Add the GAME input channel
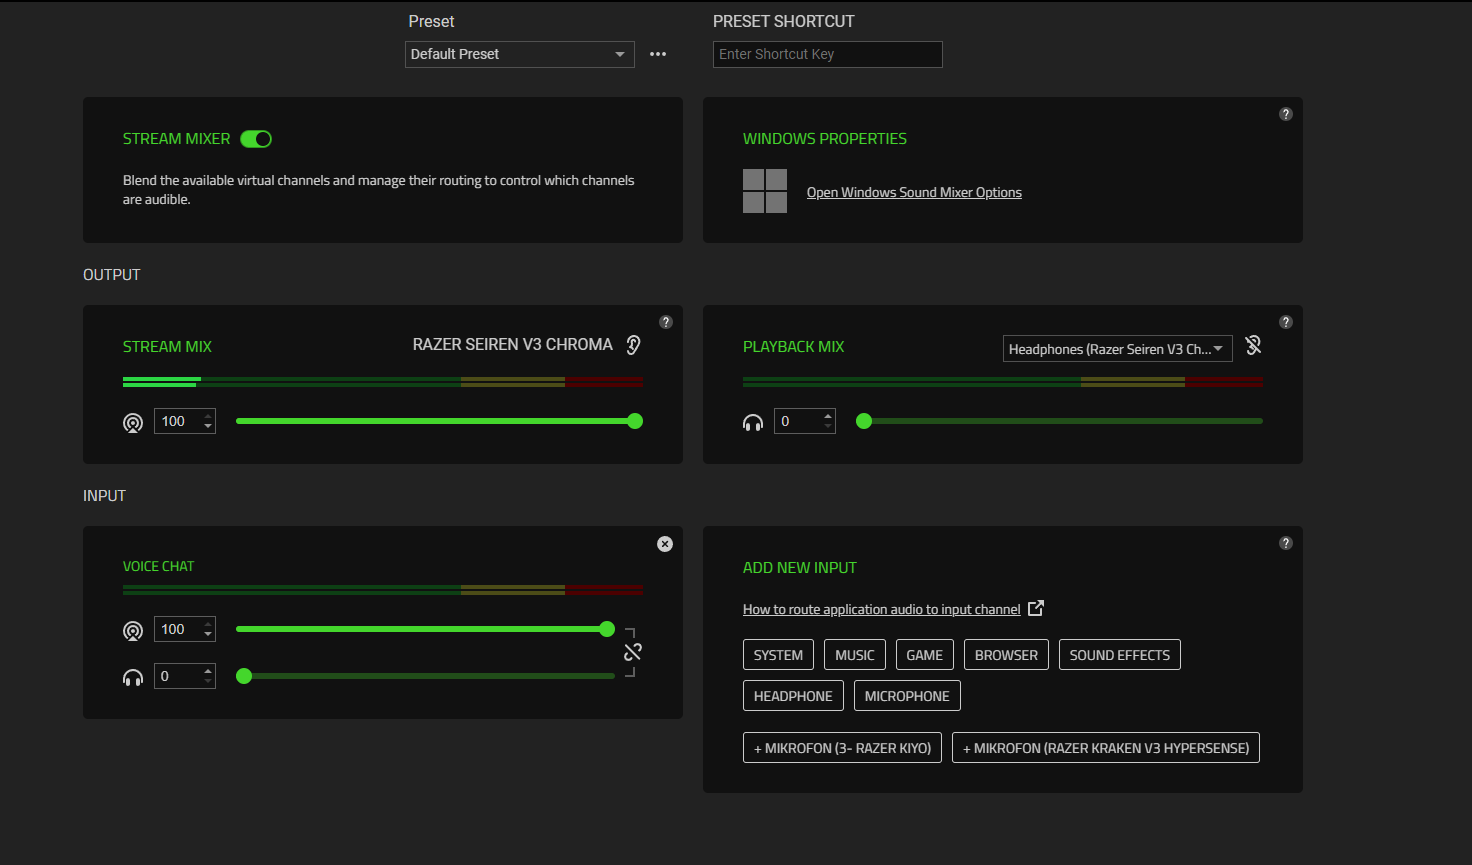The image size is (1472, 865). point(925,655)
